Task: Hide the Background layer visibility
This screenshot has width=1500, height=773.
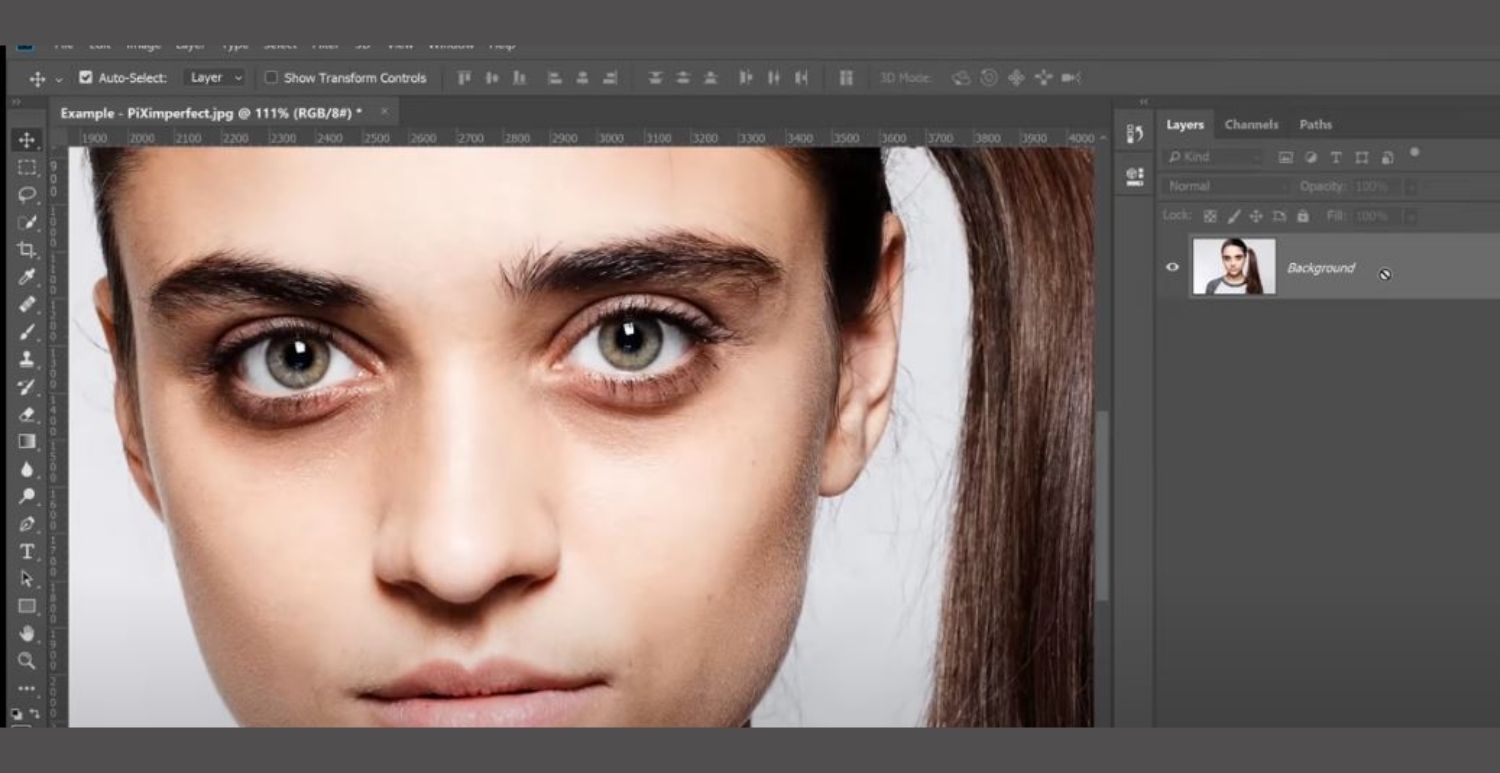Action: (x=1172, y=266)
